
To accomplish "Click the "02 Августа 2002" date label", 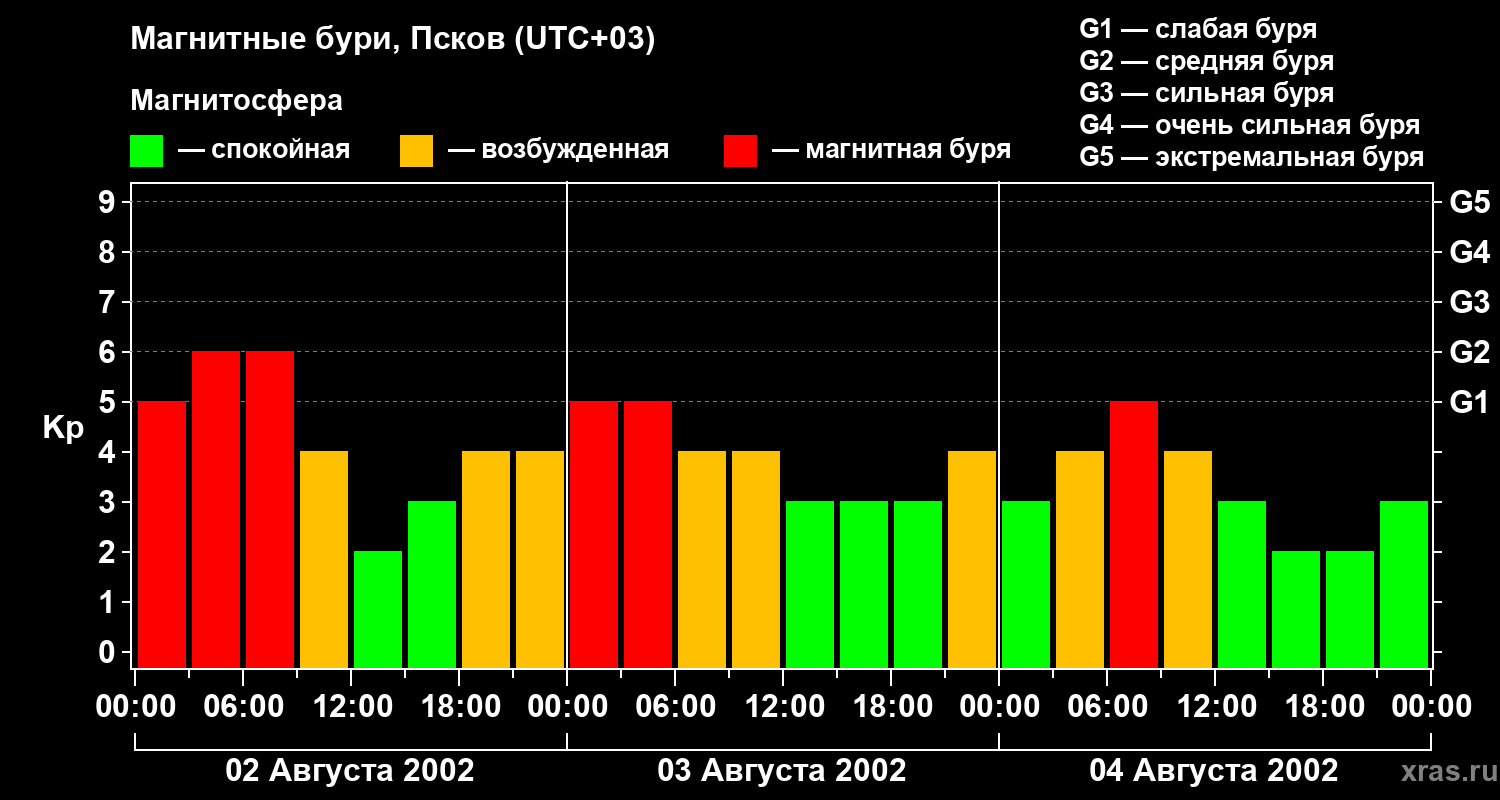I will click(350, 770).
